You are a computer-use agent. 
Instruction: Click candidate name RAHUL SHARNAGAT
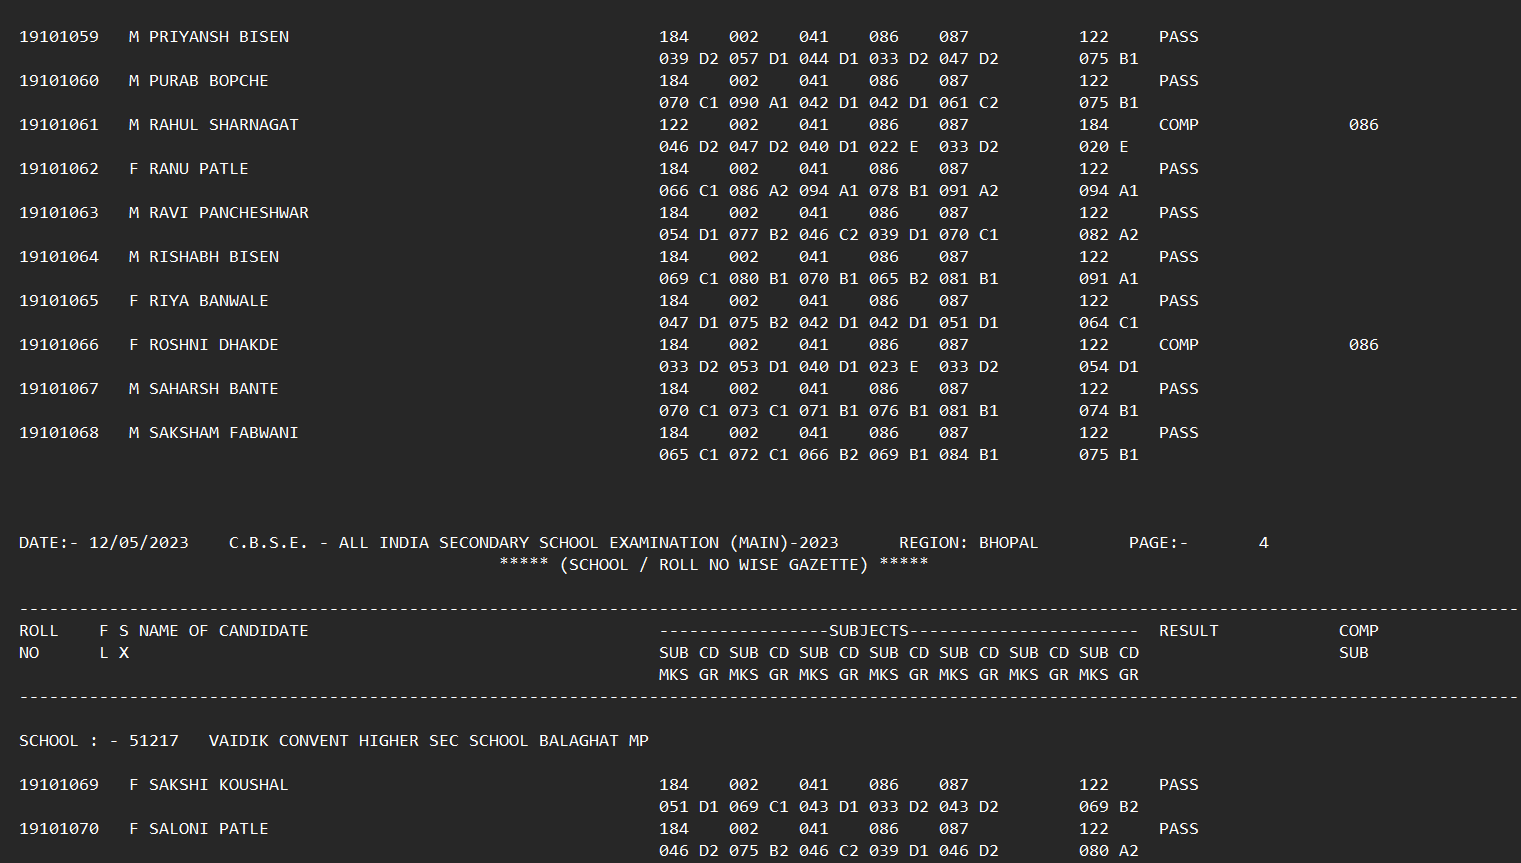(224, 125)
